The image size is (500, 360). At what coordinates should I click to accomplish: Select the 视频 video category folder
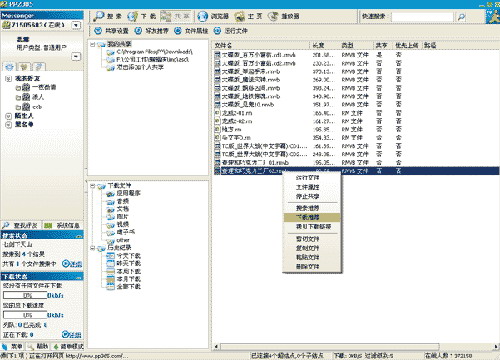click(x=118, y=224)
